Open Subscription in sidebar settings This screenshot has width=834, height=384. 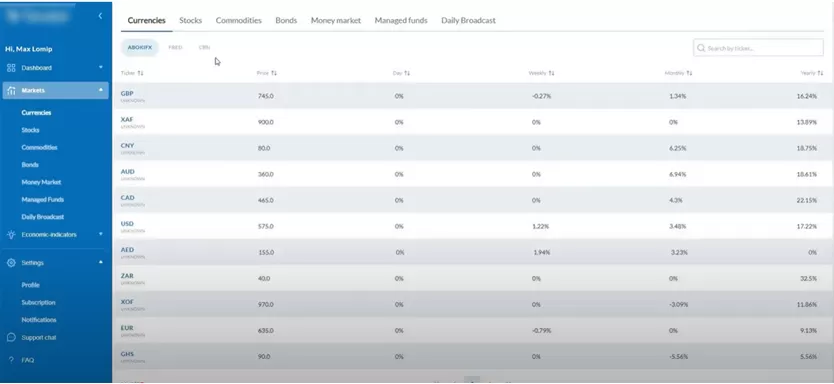click(38, 303)
